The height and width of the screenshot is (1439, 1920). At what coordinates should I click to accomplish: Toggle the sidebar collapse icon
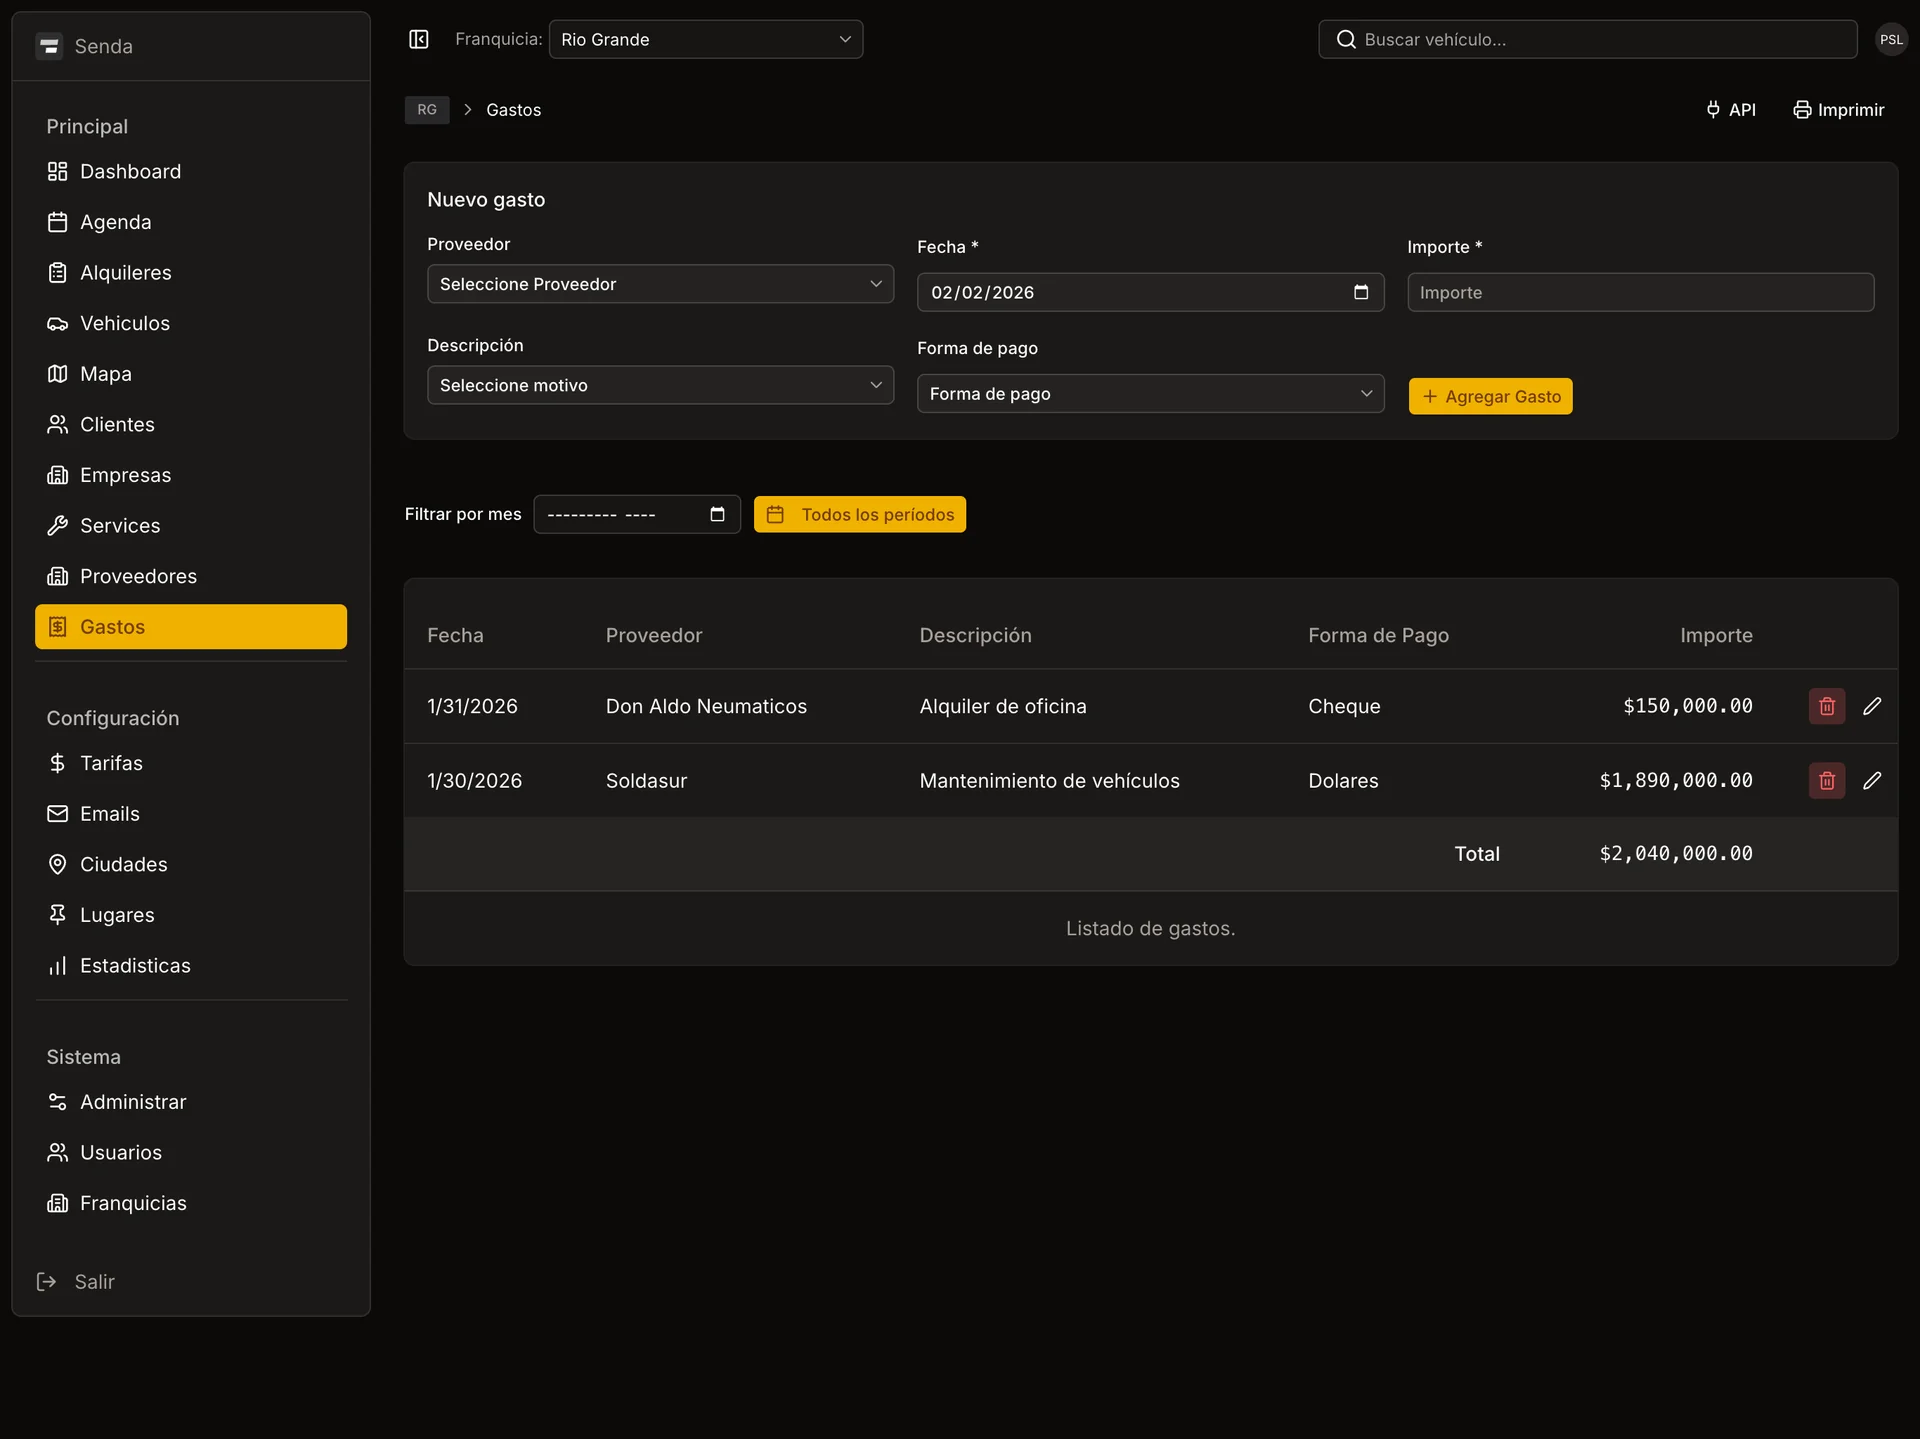pyautogui.click(x=418, y=39)
